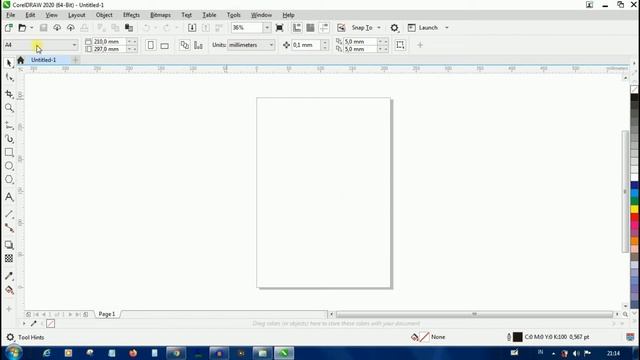Click the Open file folder icon
Screen dimensions: 640x360
22,28
